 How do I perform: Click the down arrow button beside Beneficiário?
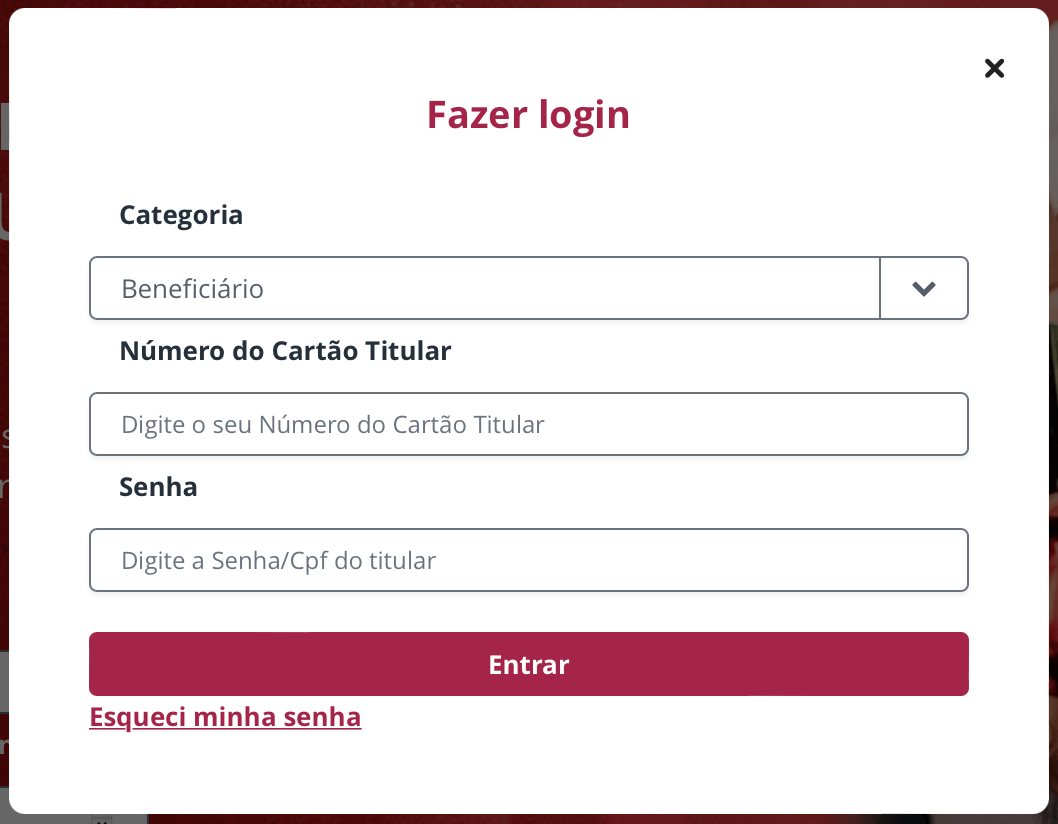pos(924,289)
